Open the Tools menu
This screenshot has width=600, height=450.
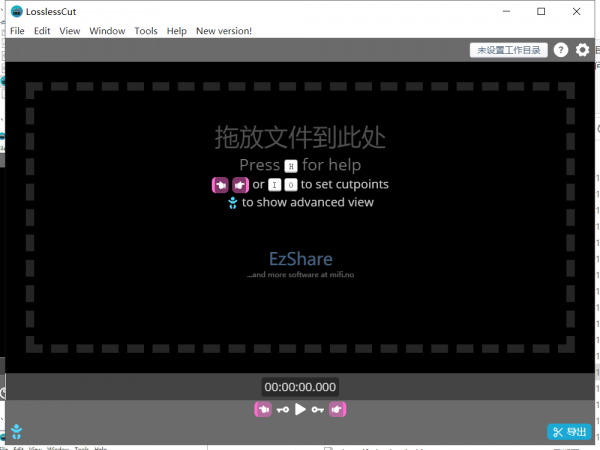146,31
